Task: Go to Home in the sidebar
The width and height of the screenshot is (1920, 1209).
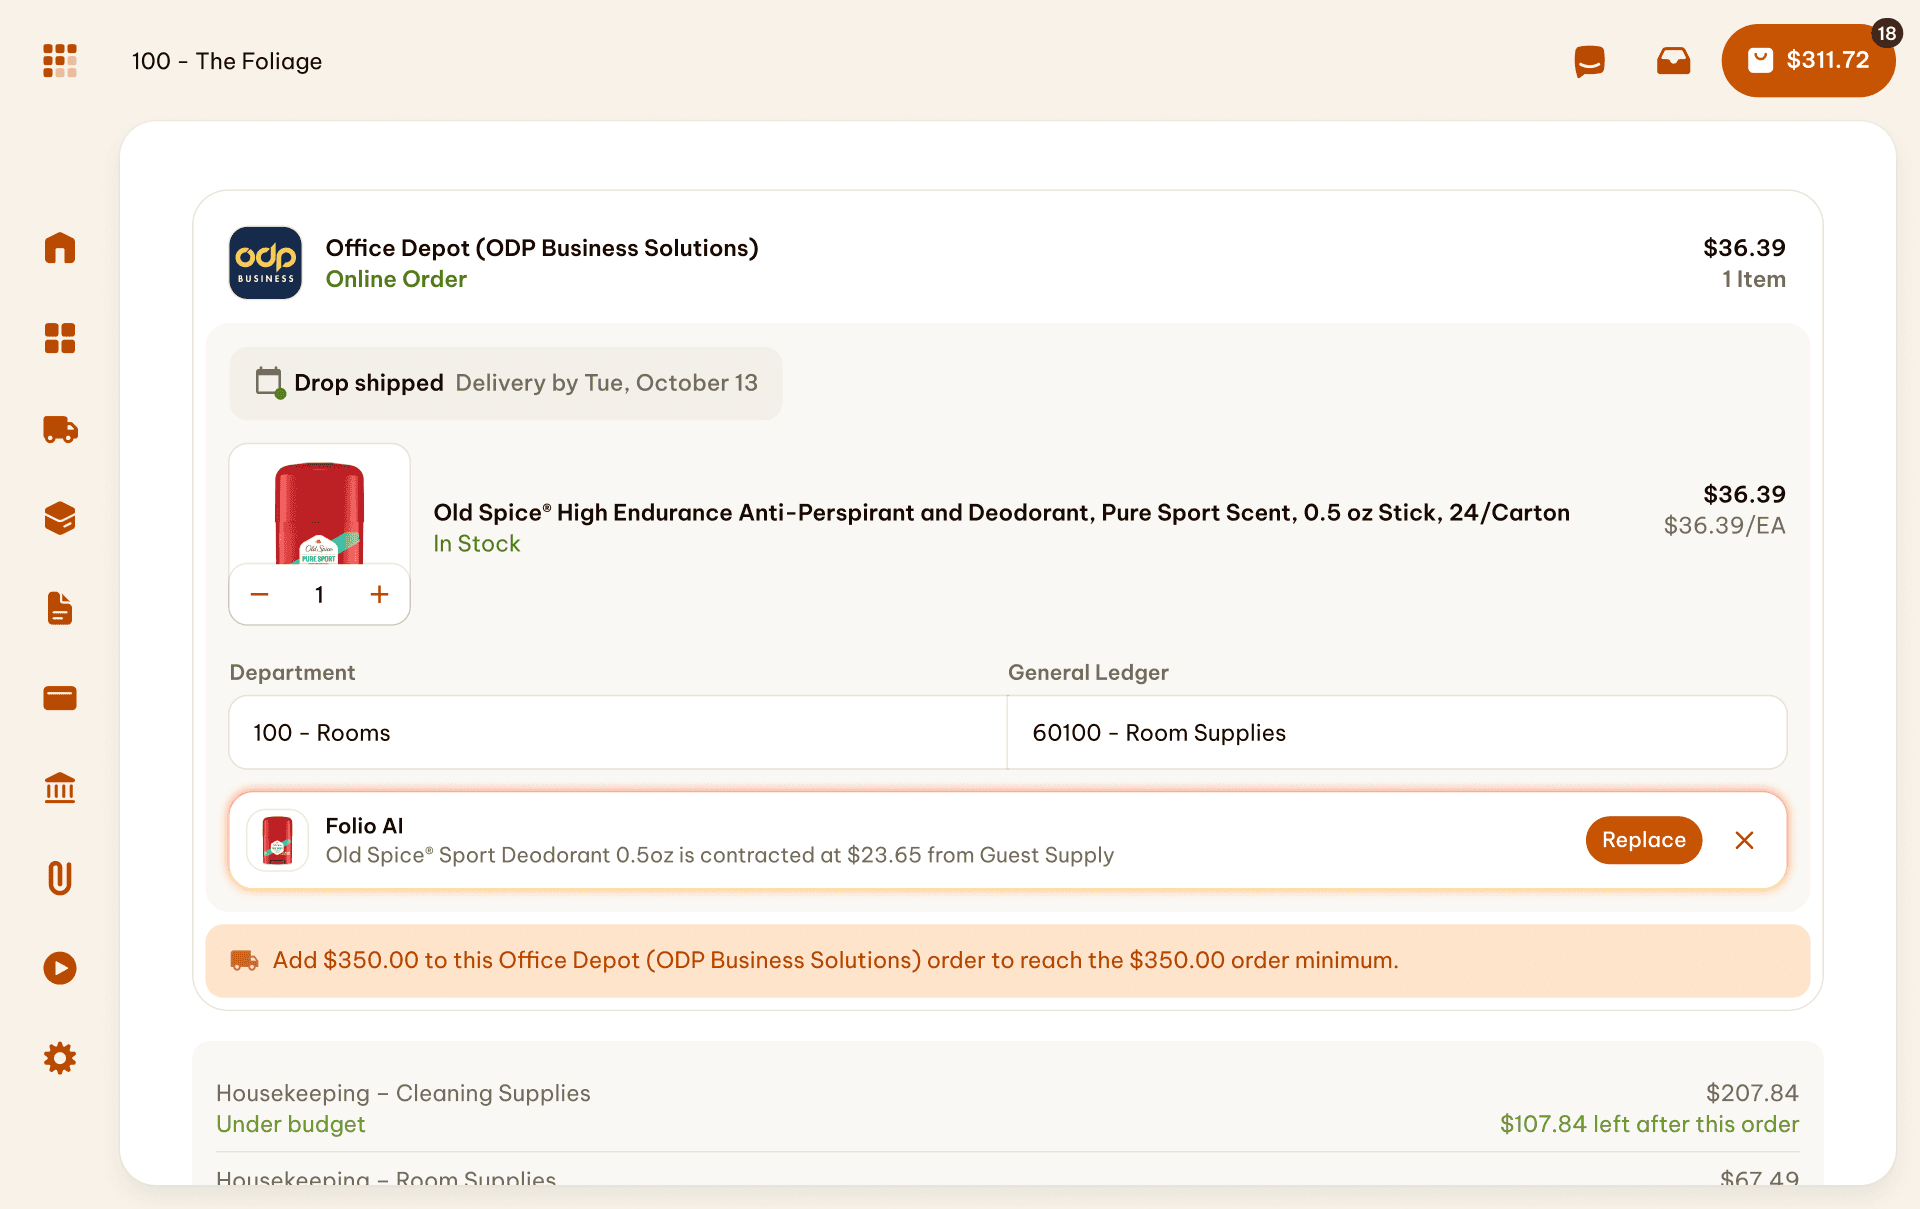Action: [x=60, y=248]
